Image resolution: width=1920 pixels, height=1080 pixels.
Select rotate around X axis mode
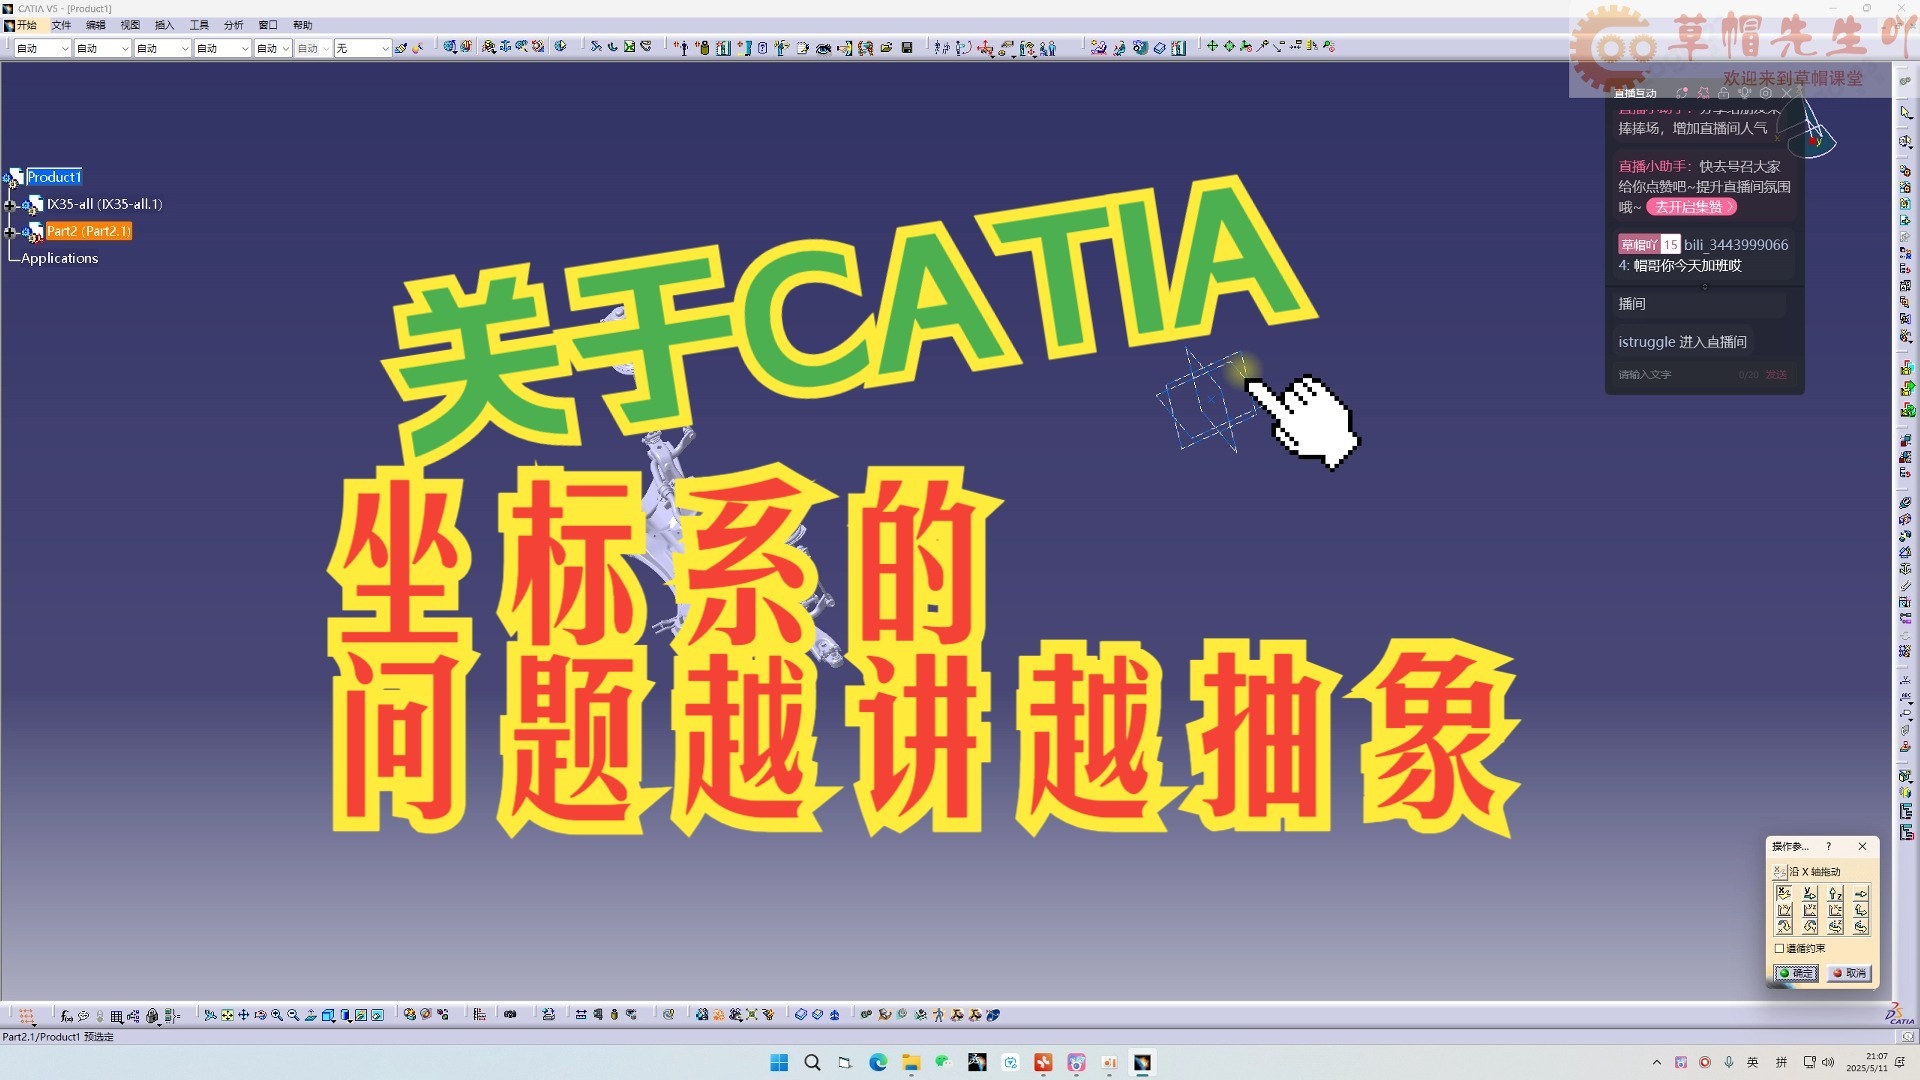point(1783,927)
